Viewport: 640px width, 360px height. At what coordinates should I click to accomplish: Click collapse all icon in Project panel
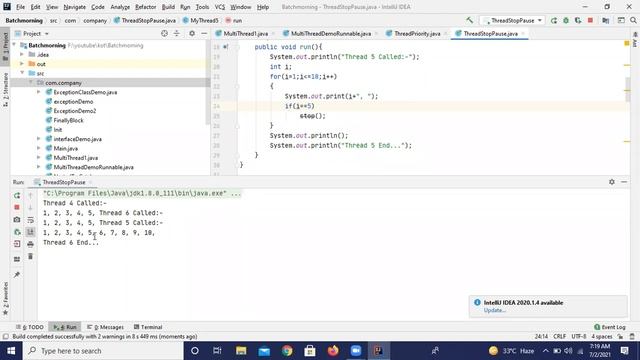click(x=176, y=33)
